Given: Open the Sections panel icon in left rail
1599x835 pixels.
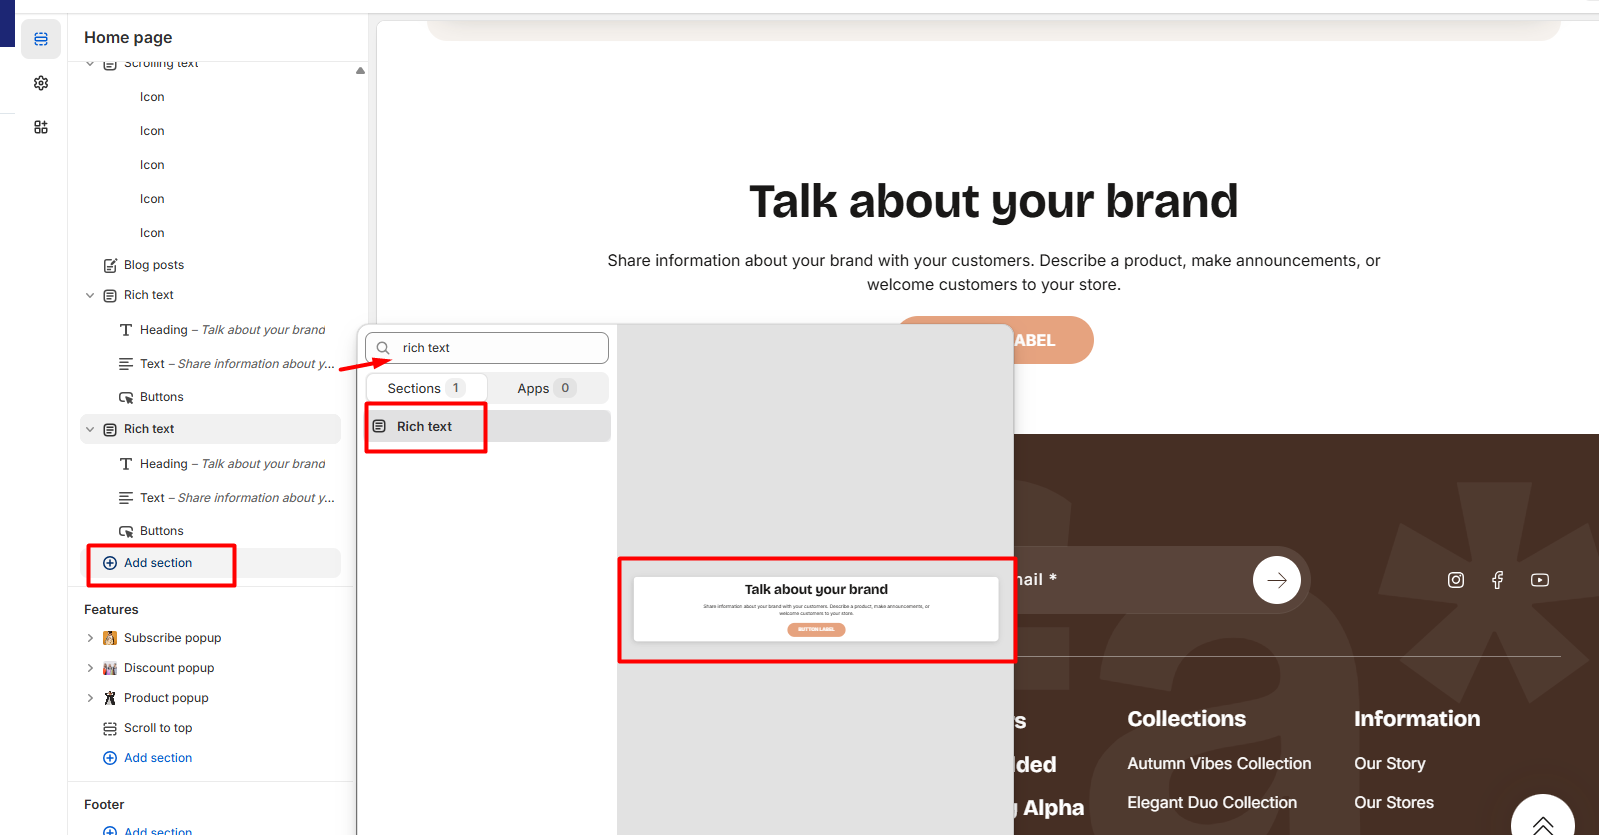Looking at the screenshot, I should click(41, 39).
